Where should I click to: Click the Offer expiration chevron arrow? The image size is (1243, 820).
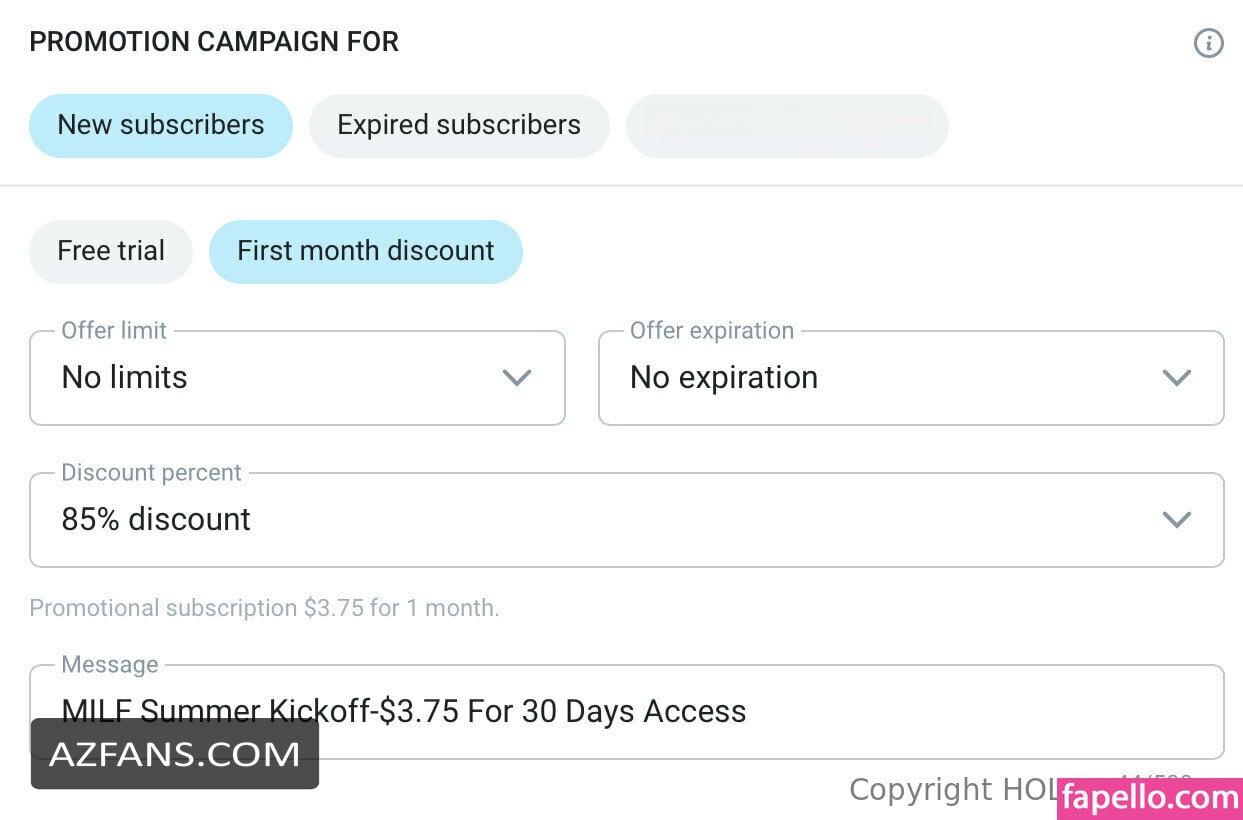[x=1176, y=378]
